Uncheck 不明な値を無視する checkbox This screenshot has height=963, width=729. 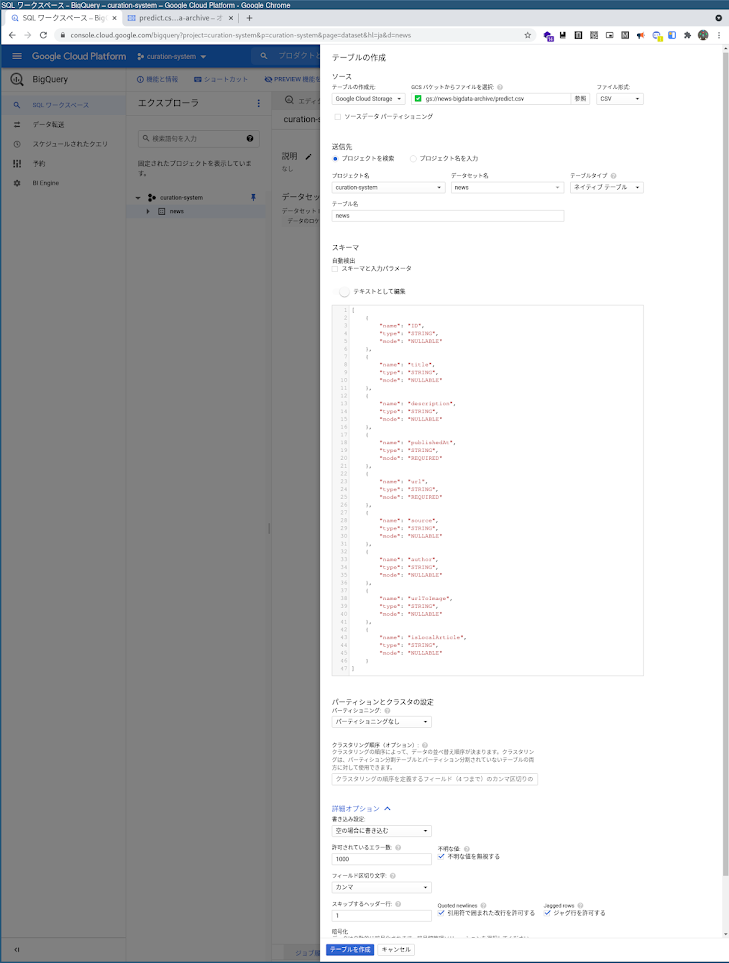click(x=441, y=856)
